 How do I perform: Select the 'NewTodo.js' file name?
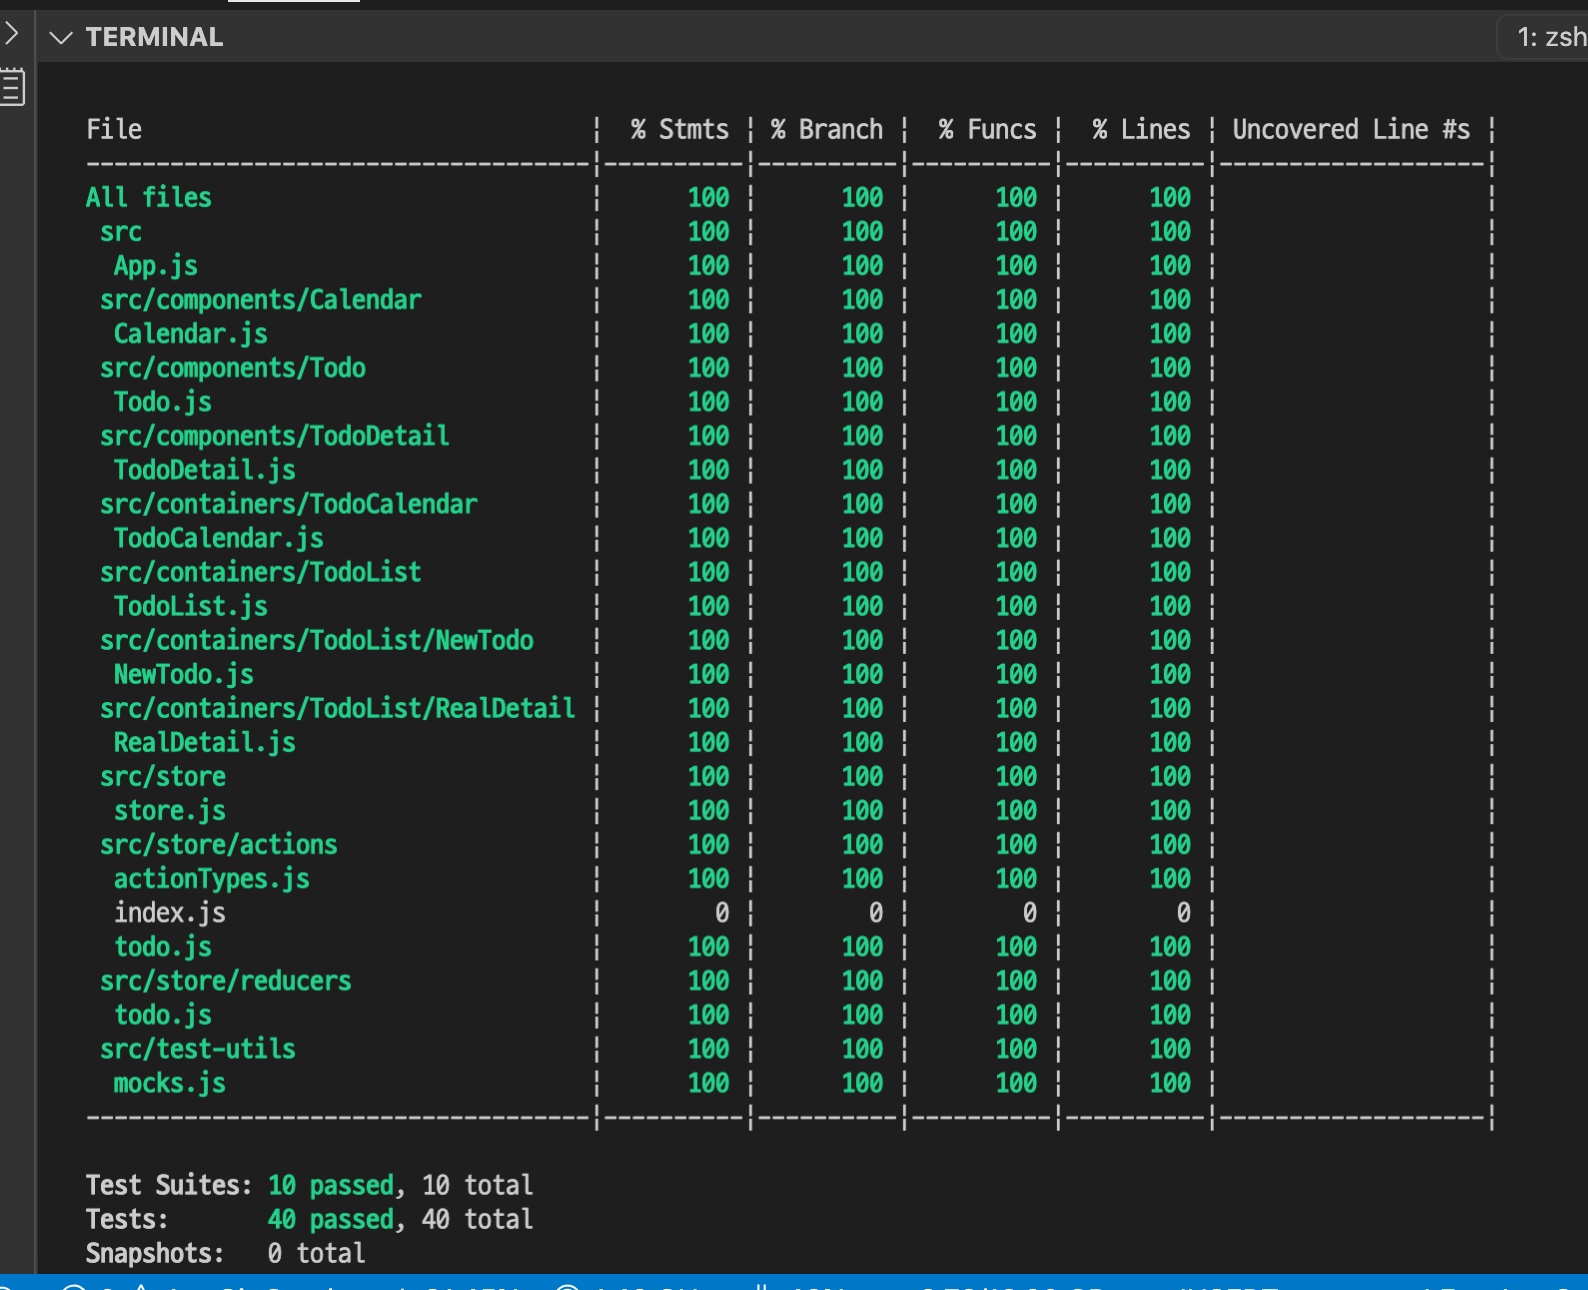pos(184,674)
